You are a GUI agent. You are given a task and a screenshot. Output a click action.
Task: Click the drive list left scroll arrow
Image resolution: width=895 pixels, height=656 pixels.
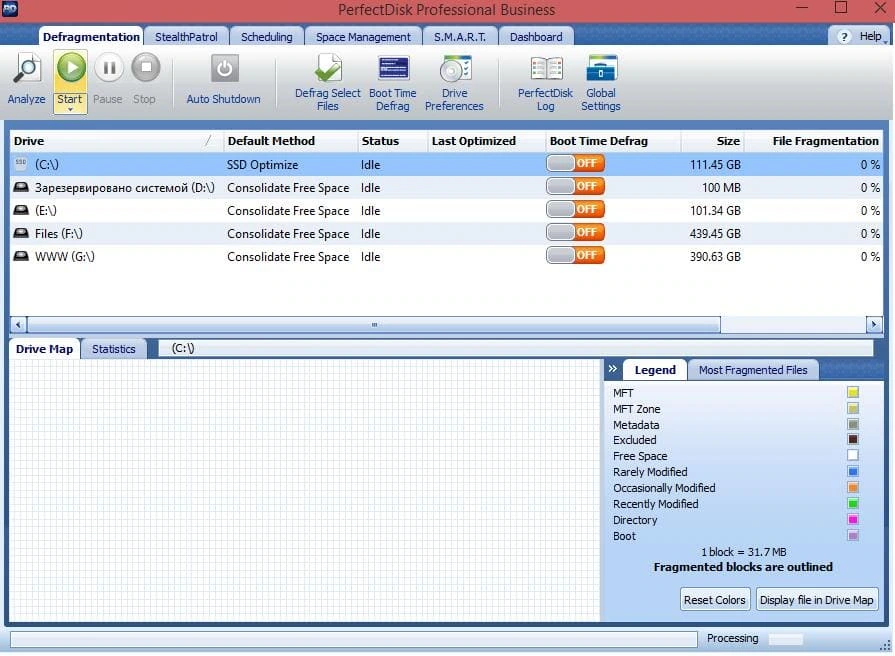tap(18, 325)
